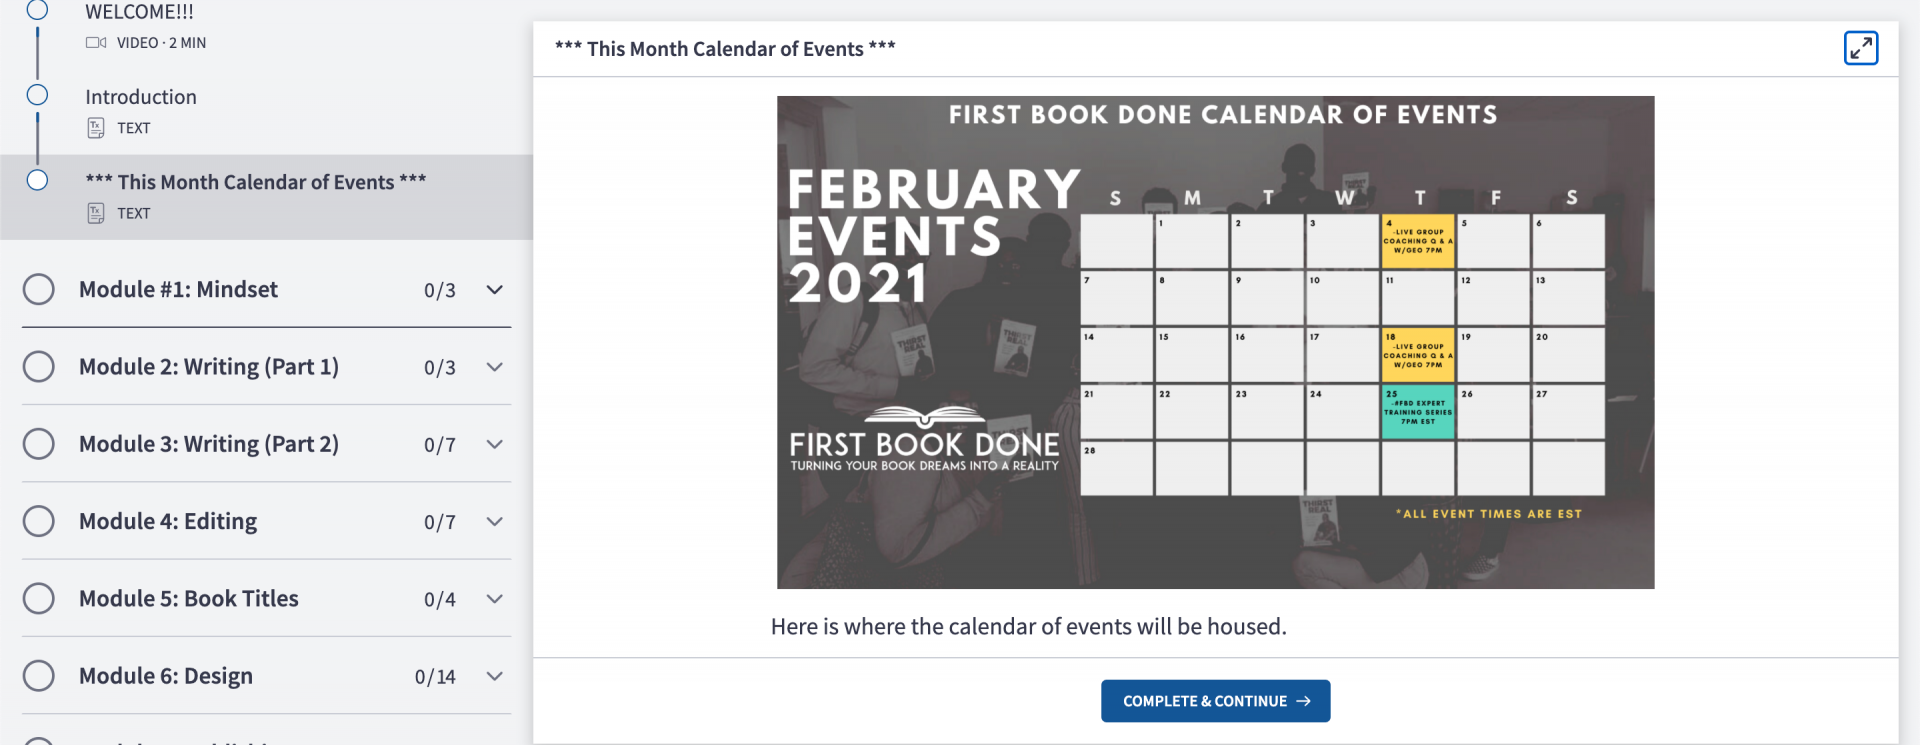Image resolution: width=1920 pixels, height=745 pixels.
Task: Open the Introduction lesson
Action: (x=141, y=97)
